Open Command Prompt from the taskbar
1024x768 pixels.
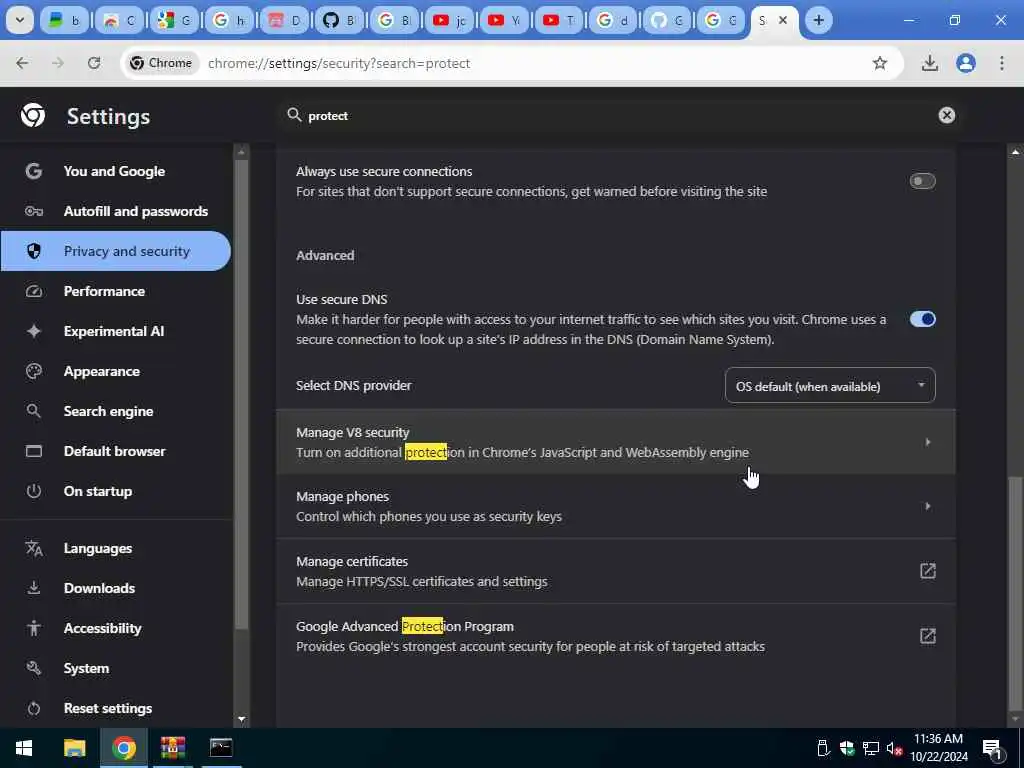(221, 748)
